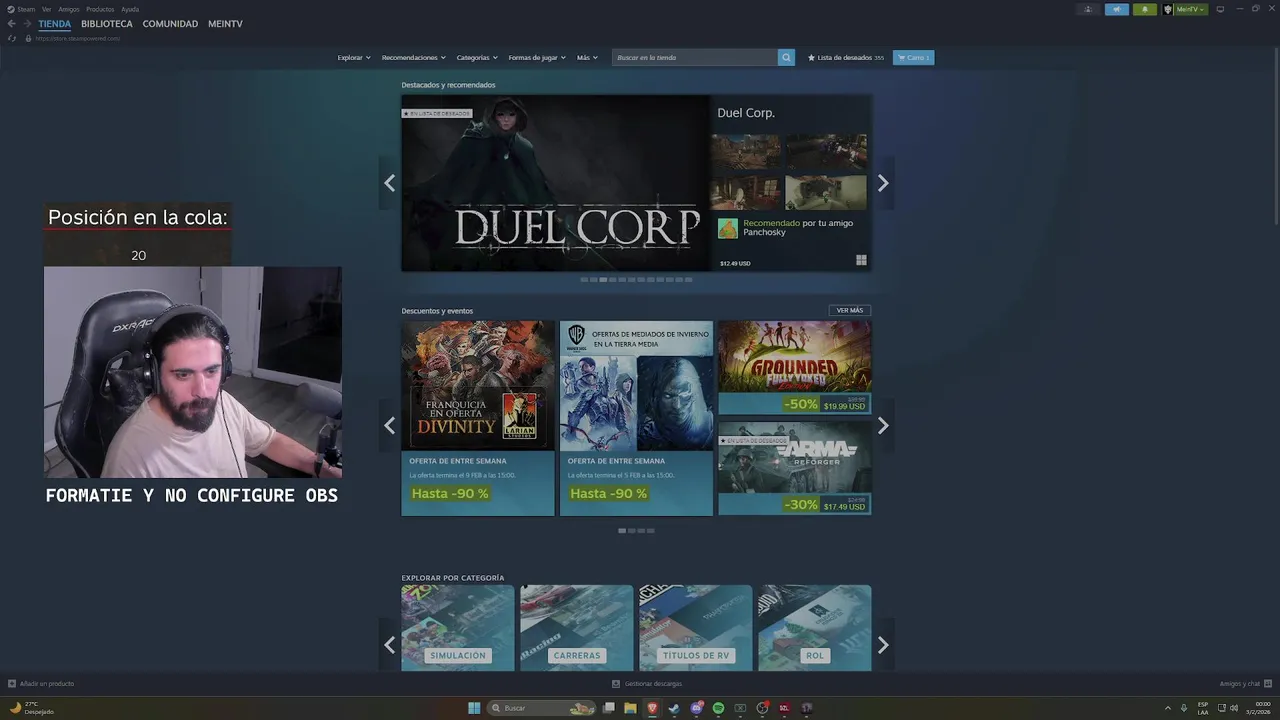Expand the Más dropdown

coord(587,58)
